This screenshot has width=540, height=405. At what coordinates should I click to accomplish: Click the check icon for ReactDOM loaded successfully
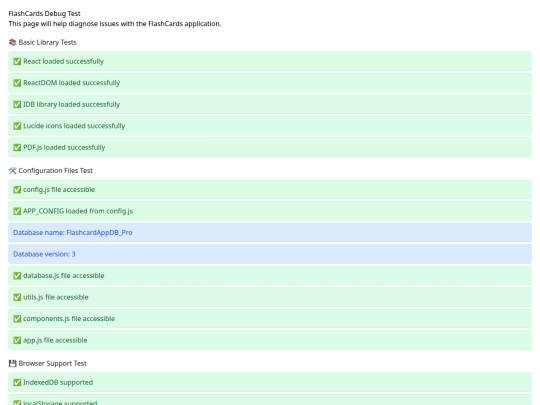point(17,83)
